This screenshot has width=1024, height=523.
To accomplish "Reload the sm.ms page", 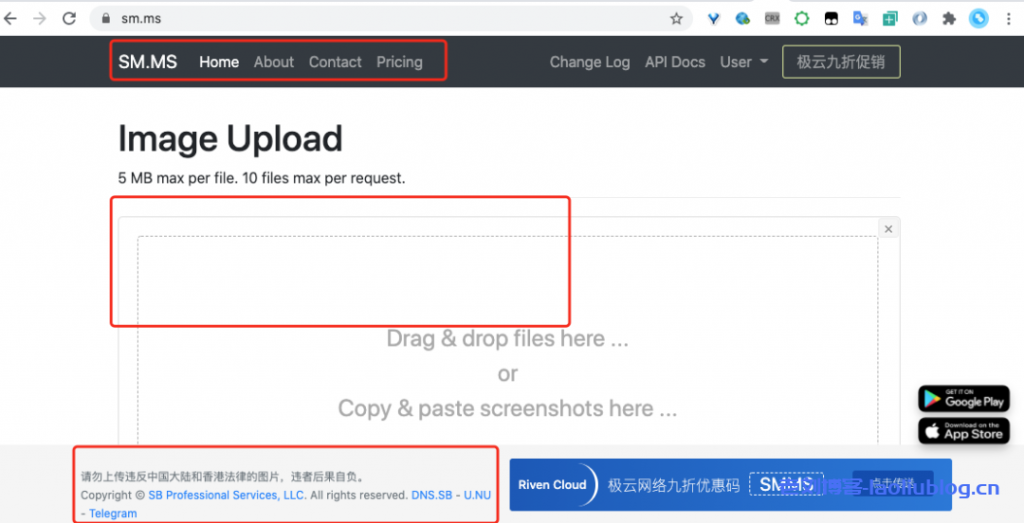I will pyautogui.click(x=69, y=18).
